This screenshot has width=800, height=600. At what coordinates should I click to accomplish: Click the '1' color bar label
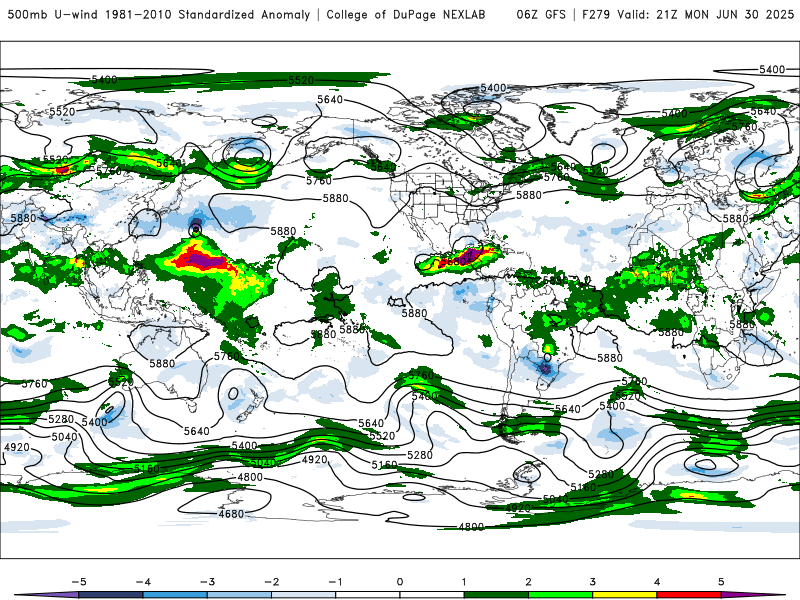464,582
